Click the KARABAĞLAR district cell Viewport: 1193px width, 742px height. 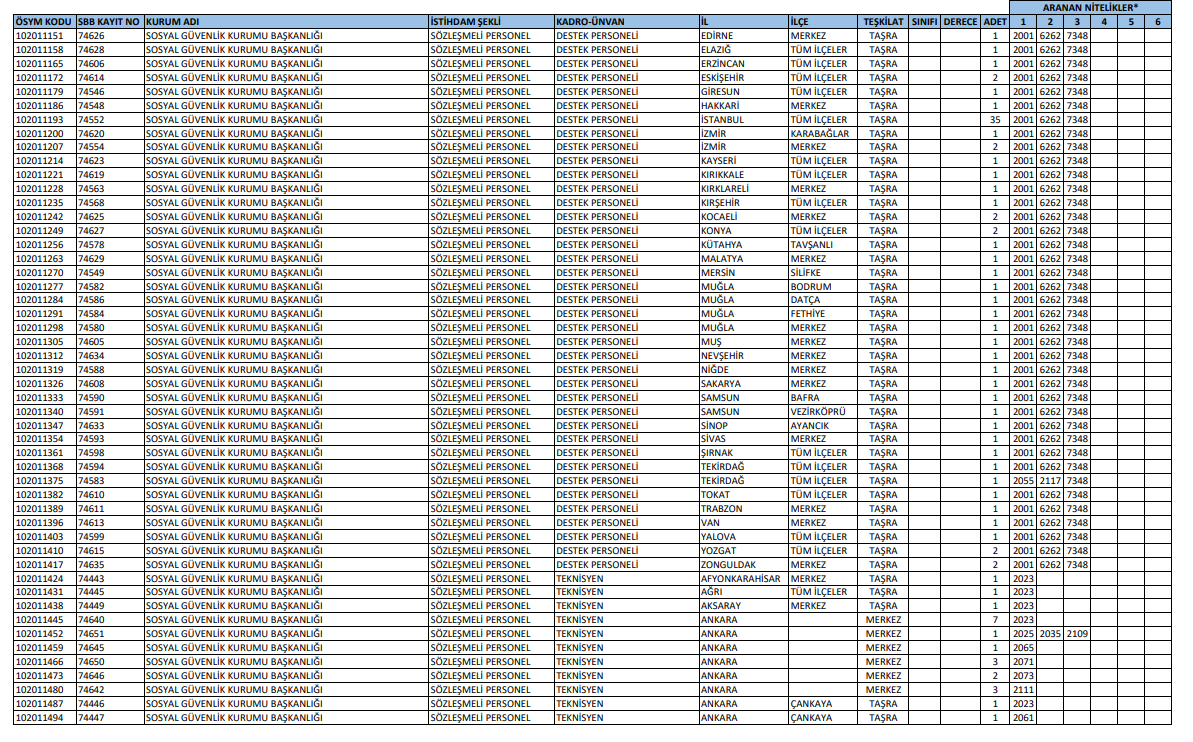pos(819,133)
